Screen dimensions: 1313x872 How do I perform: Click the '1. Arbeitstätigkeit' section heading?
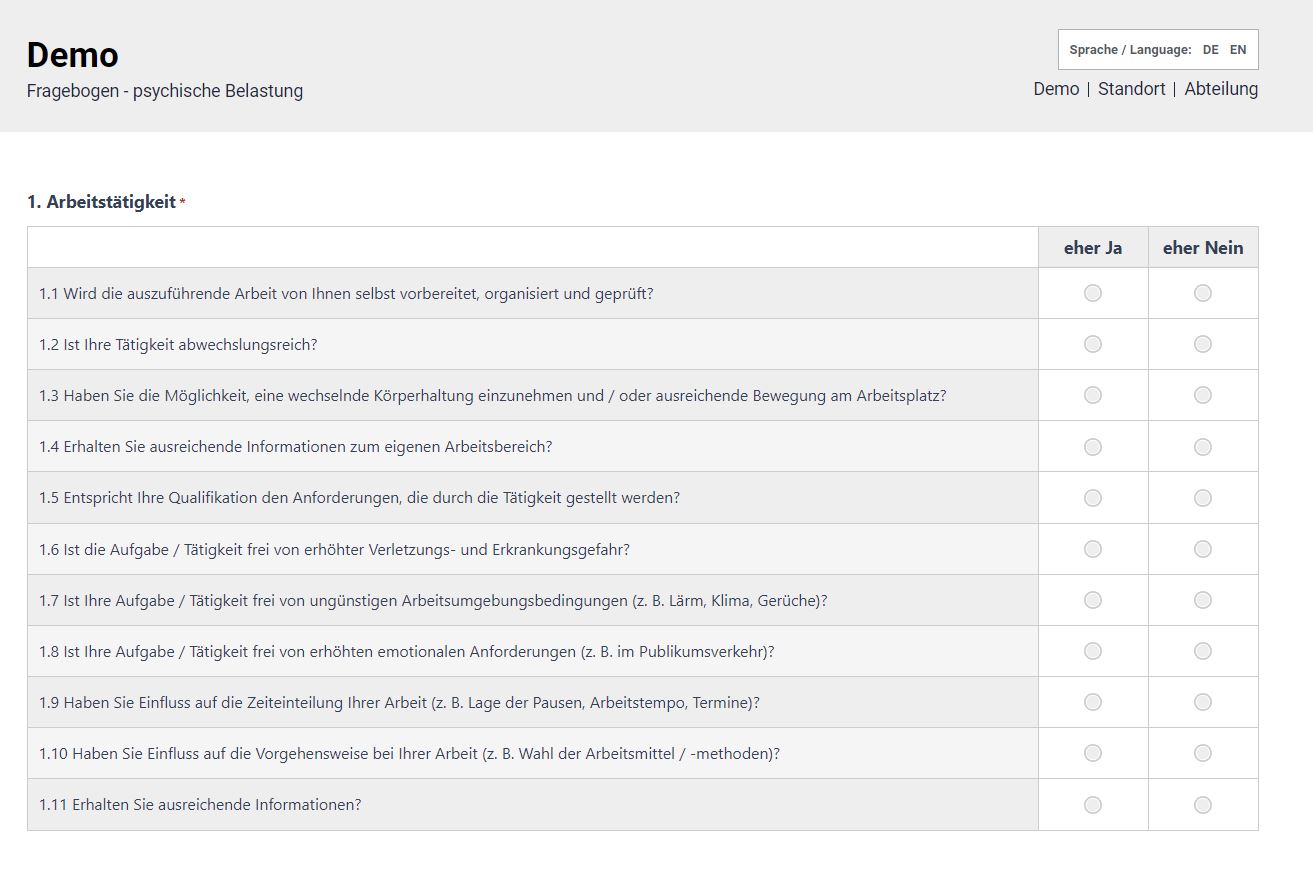[x=101, y=202]
